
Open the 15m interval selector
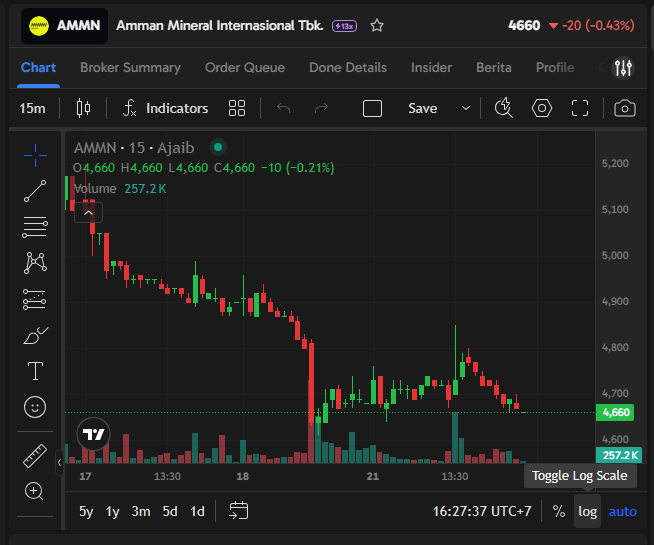(x=32, y=108)
